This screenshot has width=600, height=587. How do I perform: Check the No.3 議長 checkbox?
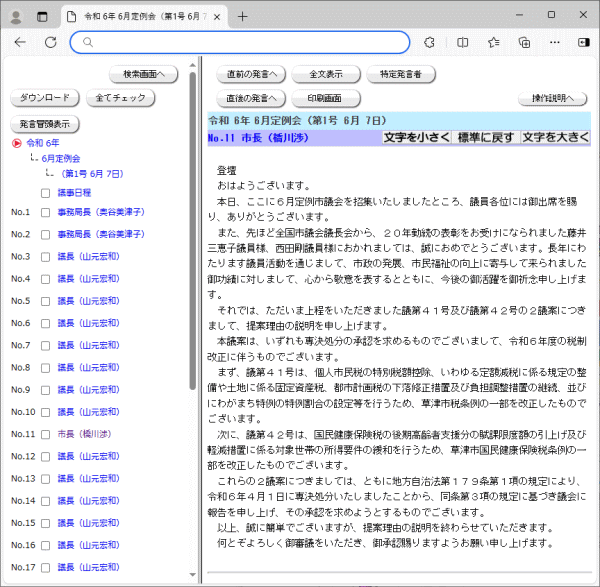(x=46, y=257)
